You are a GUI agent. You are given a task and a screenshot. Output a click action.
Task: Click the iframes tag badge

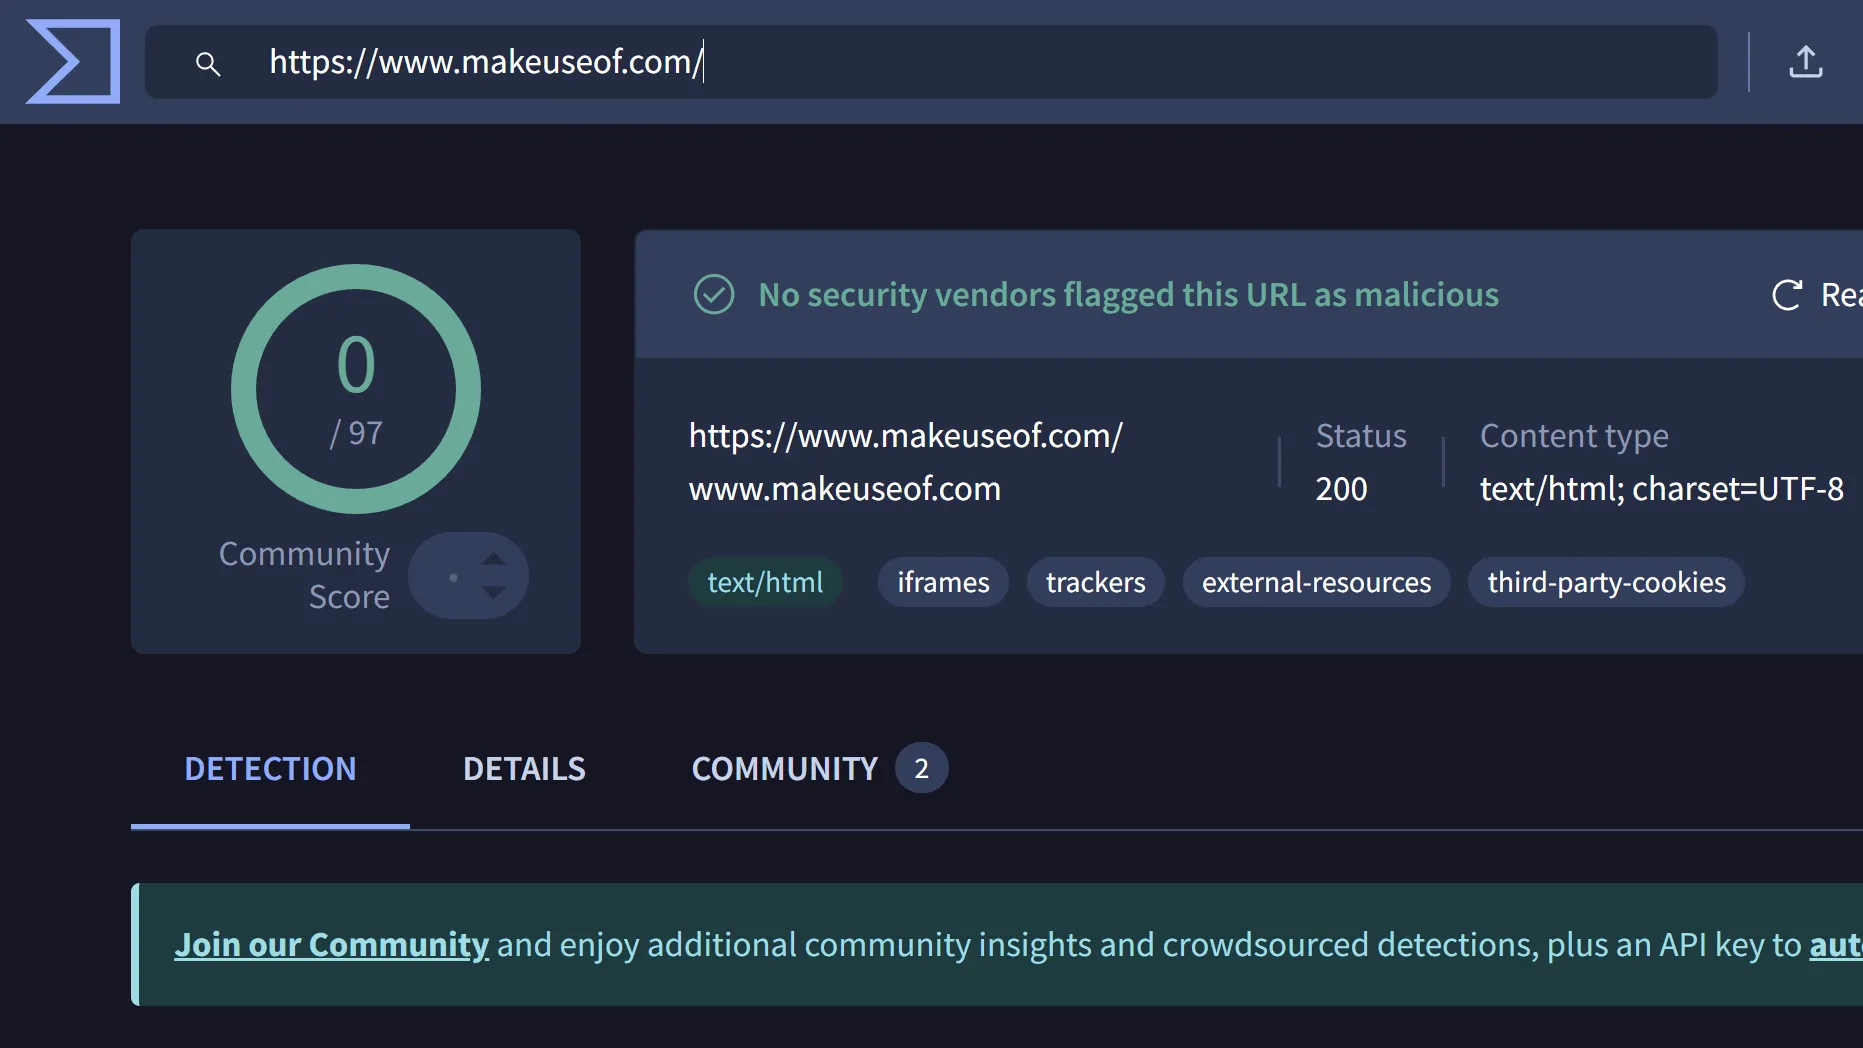point(942,582)
